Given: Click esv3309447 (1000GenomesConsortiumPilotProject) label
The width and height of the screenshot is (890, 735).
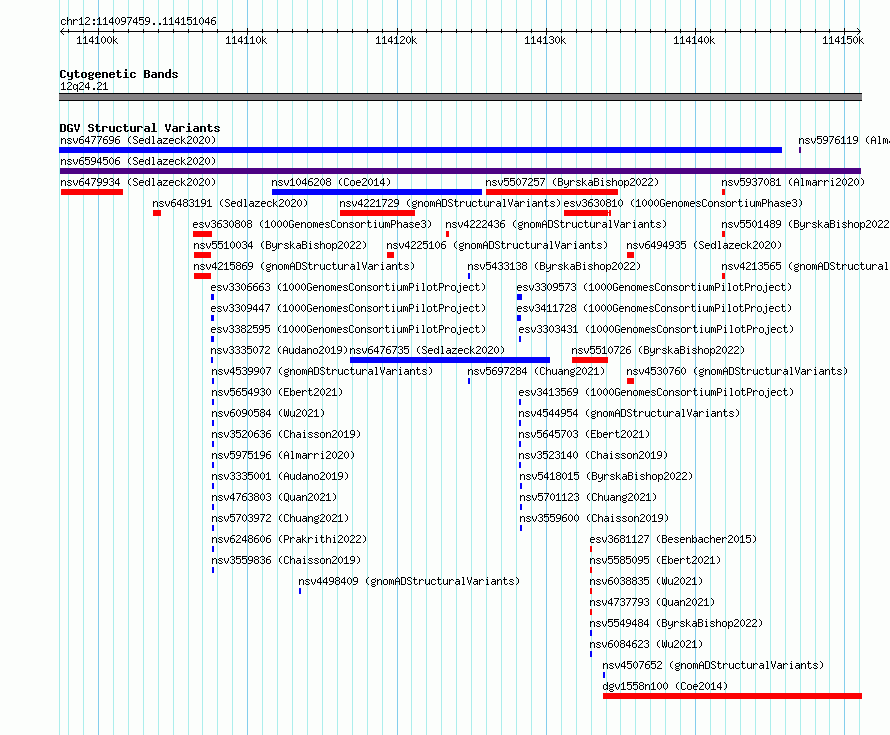Looking at the screenshot, I should tap(349, 308).
